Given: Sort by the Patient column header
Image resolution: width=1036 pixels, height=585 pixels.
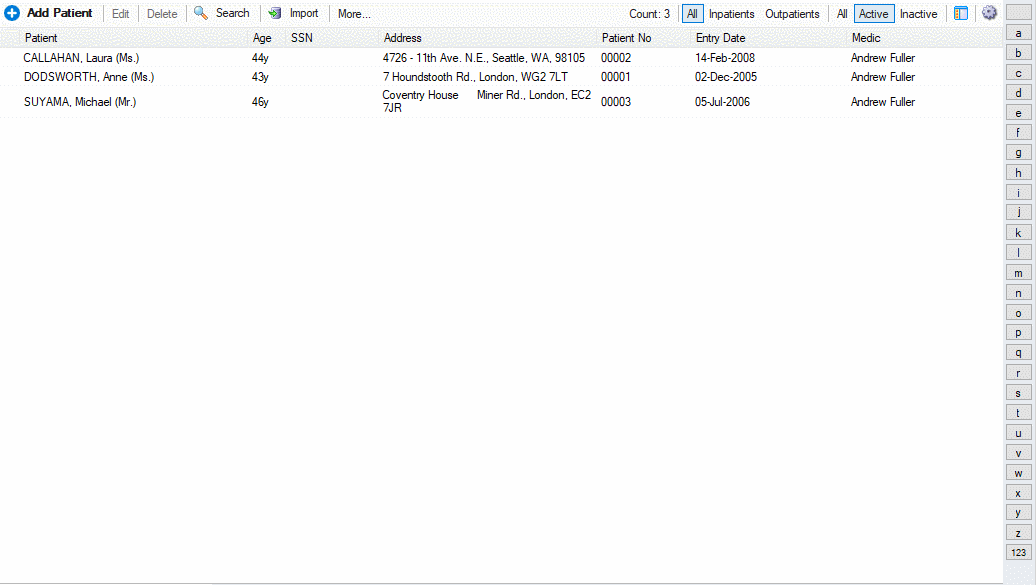Looking at the screenshot, I should pyautogui.click(x=41, y=38).
